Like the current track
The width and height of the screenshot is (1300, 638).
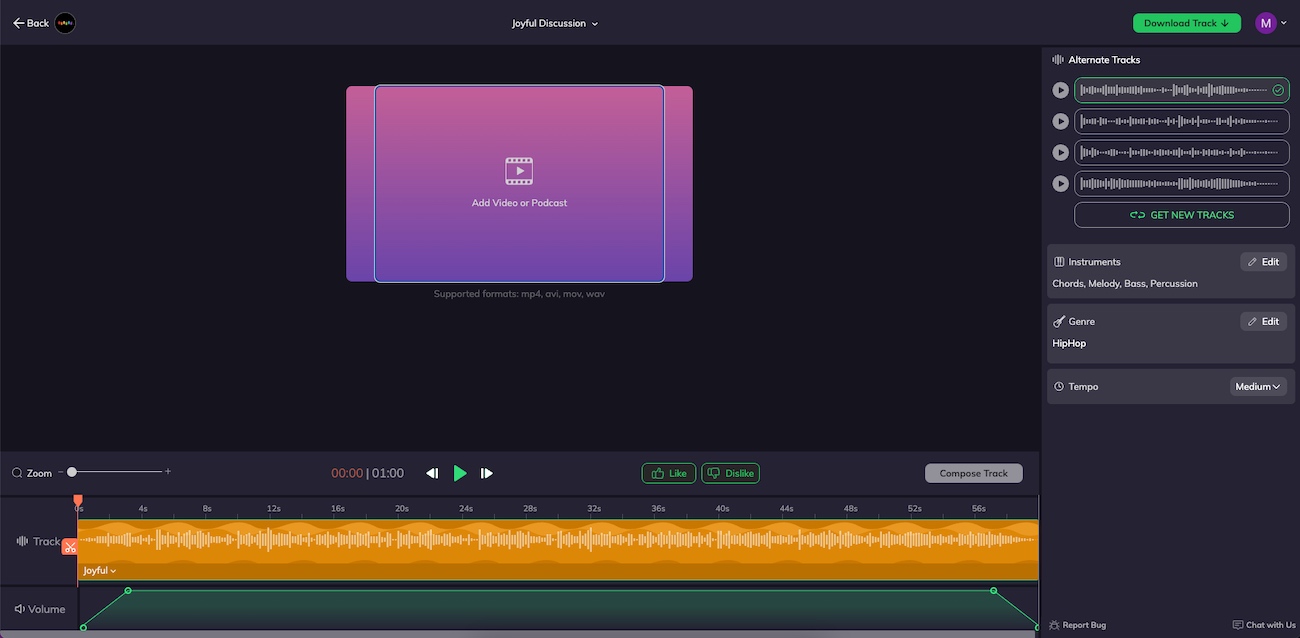tap(668, 473)
